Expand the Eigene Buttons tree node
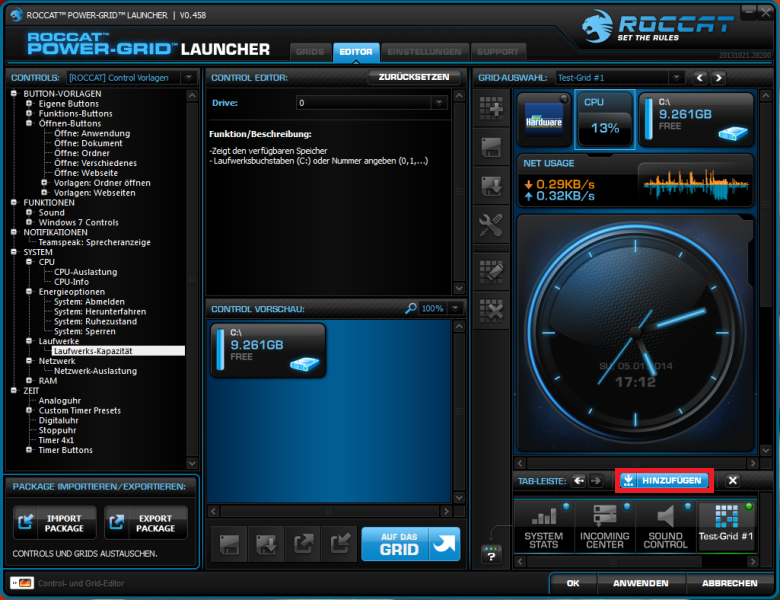780x600 pixels. coord(29,103)
